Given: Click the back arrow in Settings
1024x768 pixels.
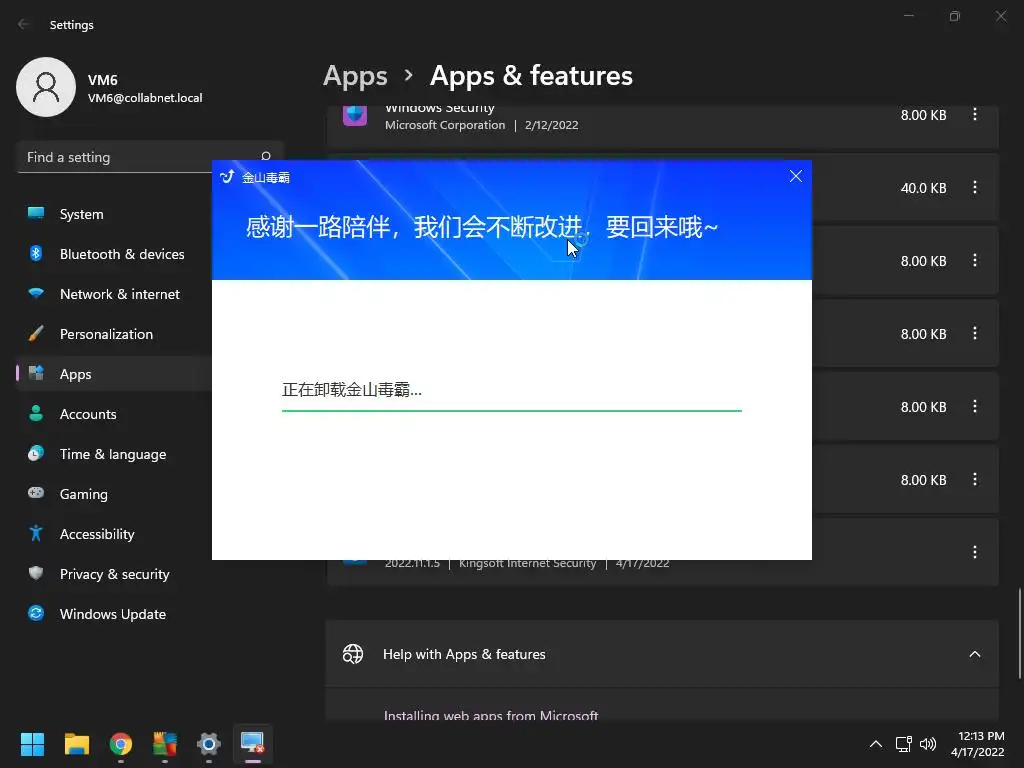Looking at the screenshot, I should click(24, 24).
